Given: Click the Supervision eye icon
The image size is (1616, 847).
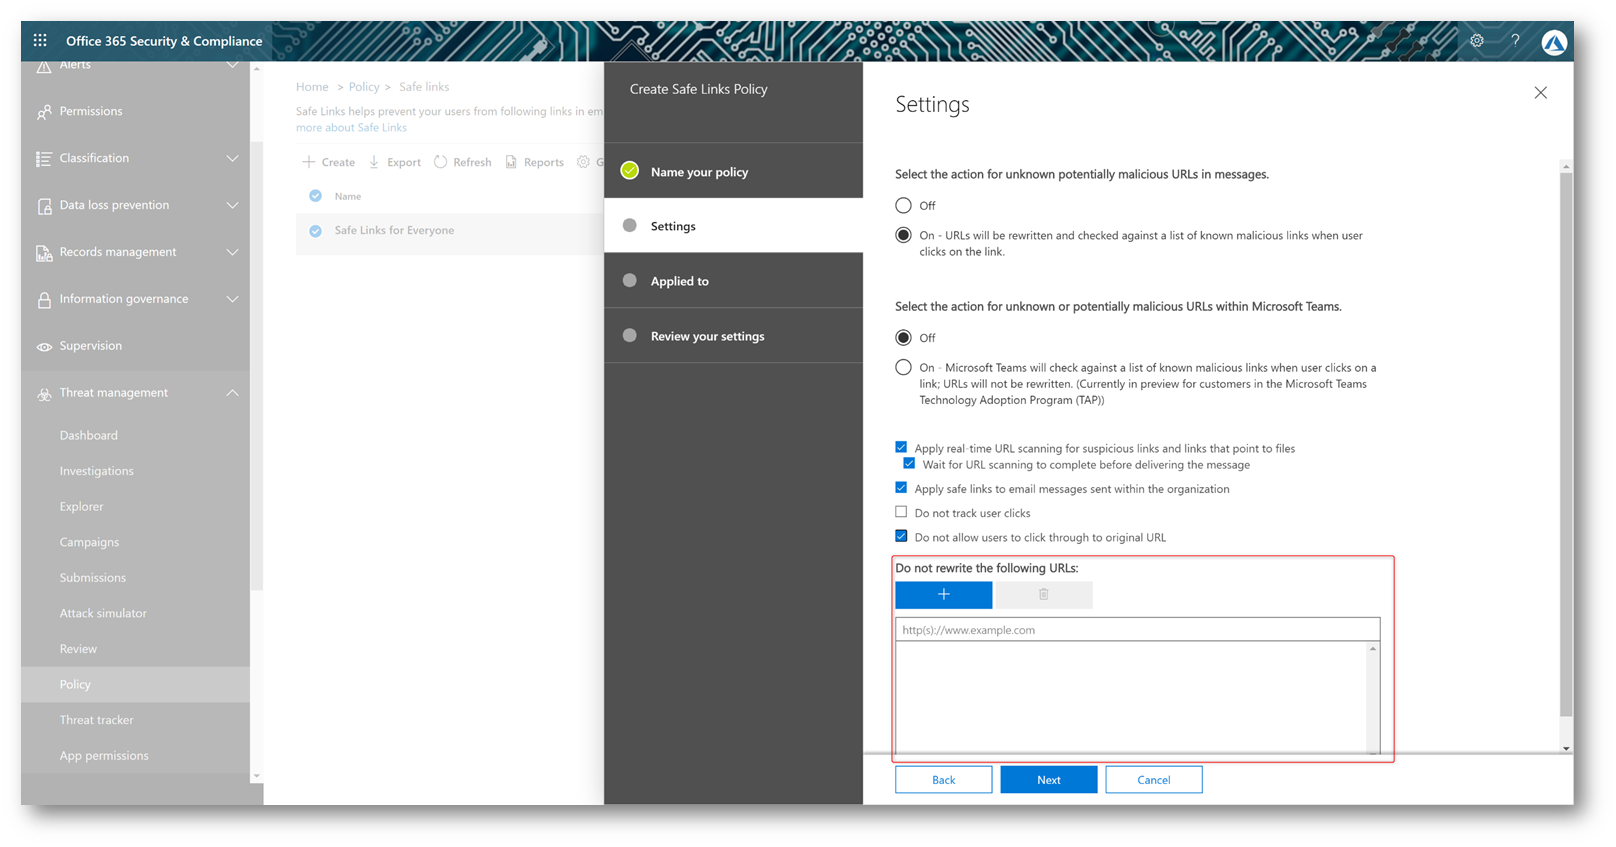Looking at the screenshot, I should click(x=44, y=347).
